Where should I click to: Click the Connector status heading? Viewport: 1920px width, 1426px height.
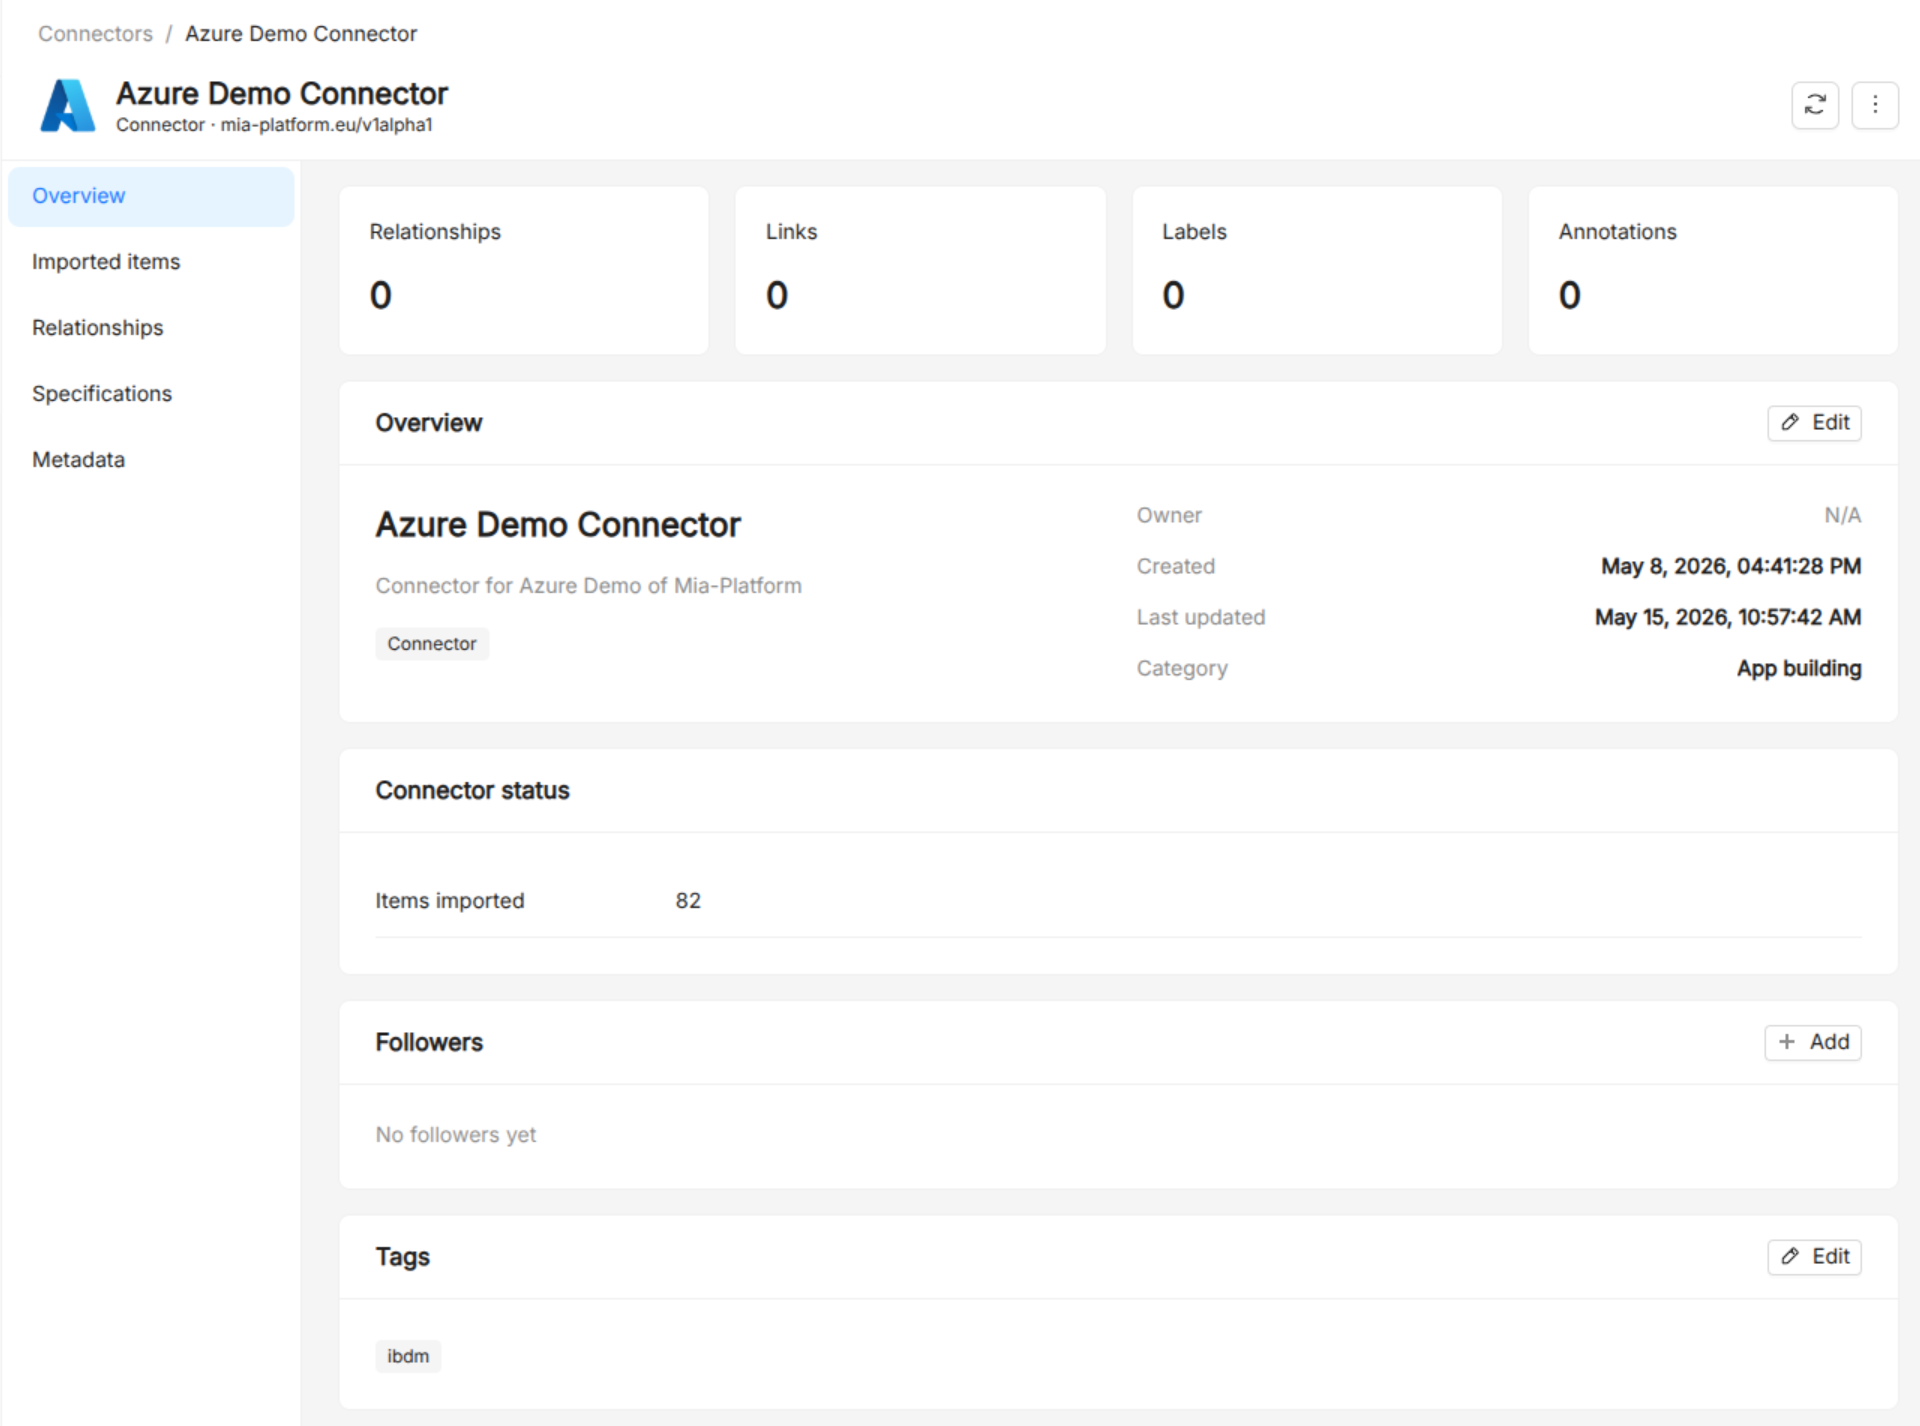pos(472,791)
